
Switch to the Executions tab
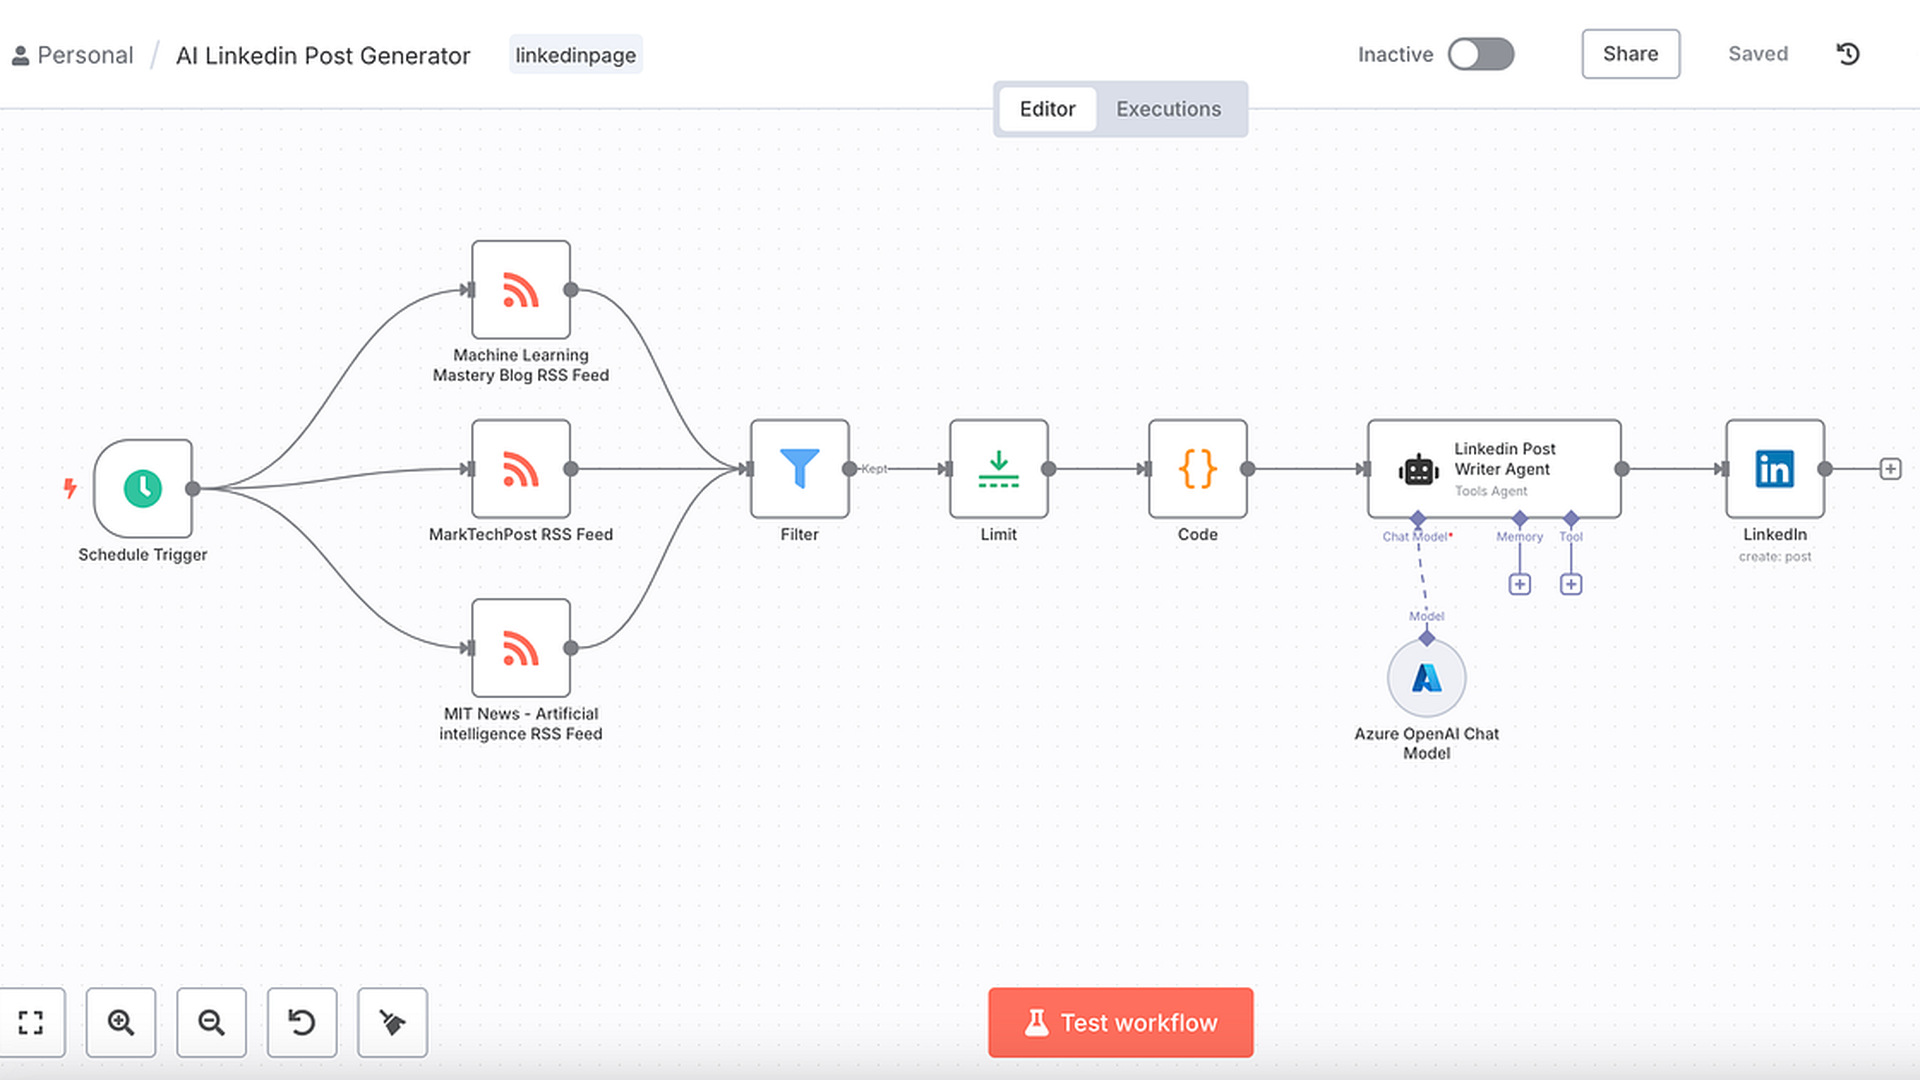(x=1168, y=109)
